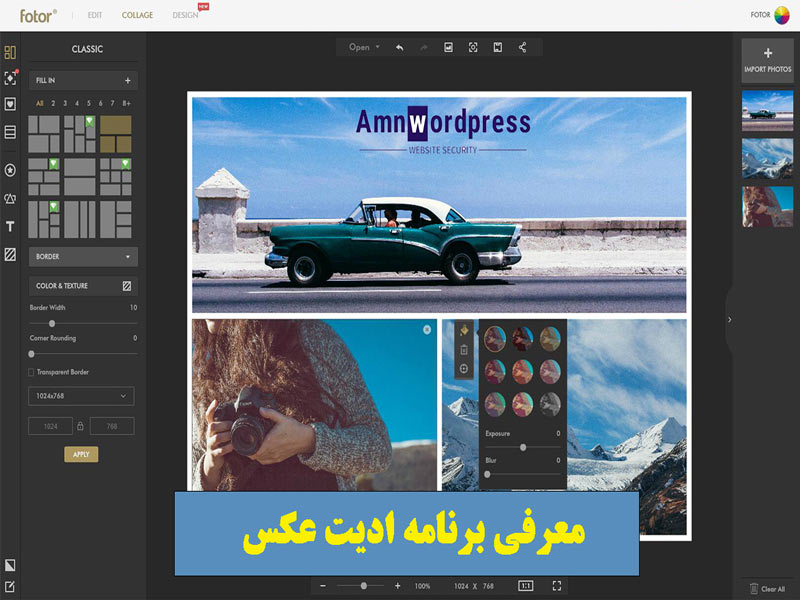This screenshot has height=600, width=800.
Task: Filter templates by 8+ photos
Action: pyautogui.click(x=127, y=104)
